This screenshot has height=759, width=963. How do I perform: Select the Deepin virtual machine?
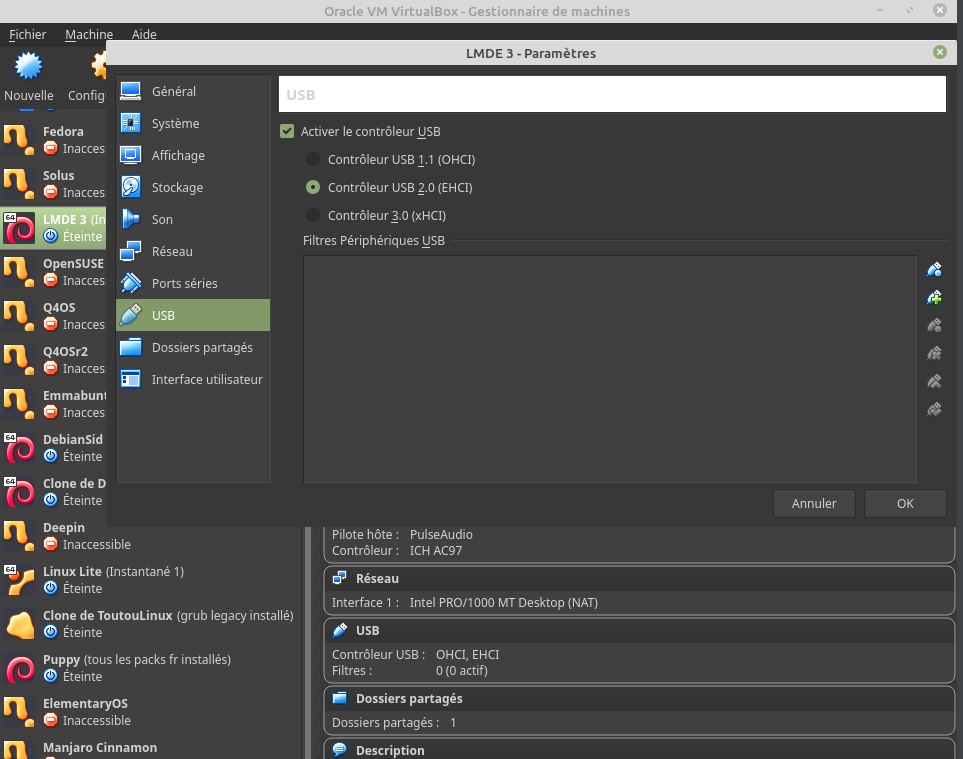click(x=150, y=536)
